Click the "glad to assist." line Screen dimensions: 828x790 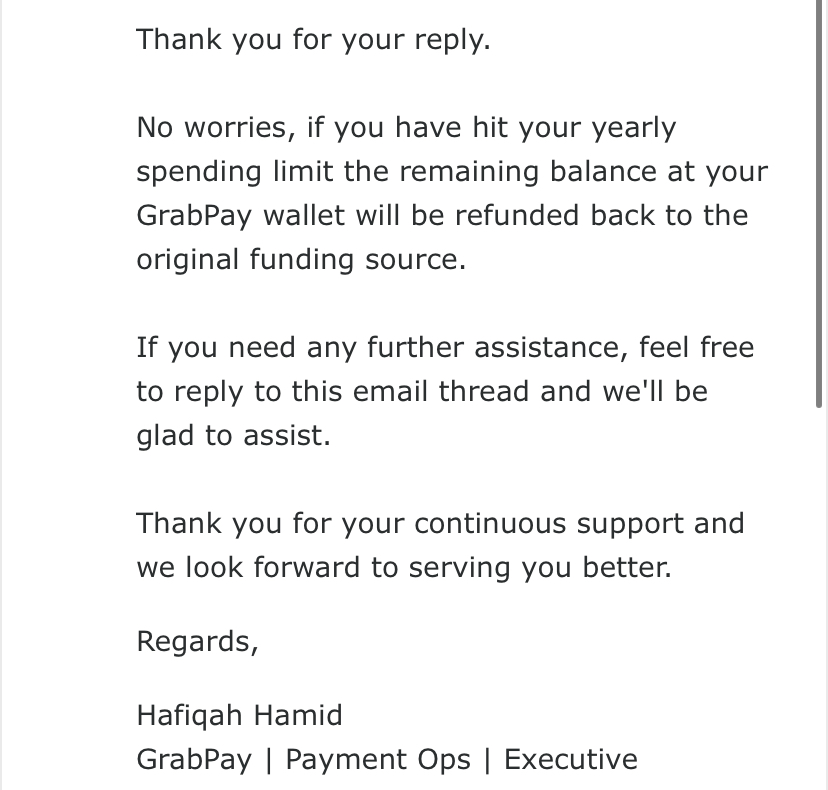[x=233, y=436]
